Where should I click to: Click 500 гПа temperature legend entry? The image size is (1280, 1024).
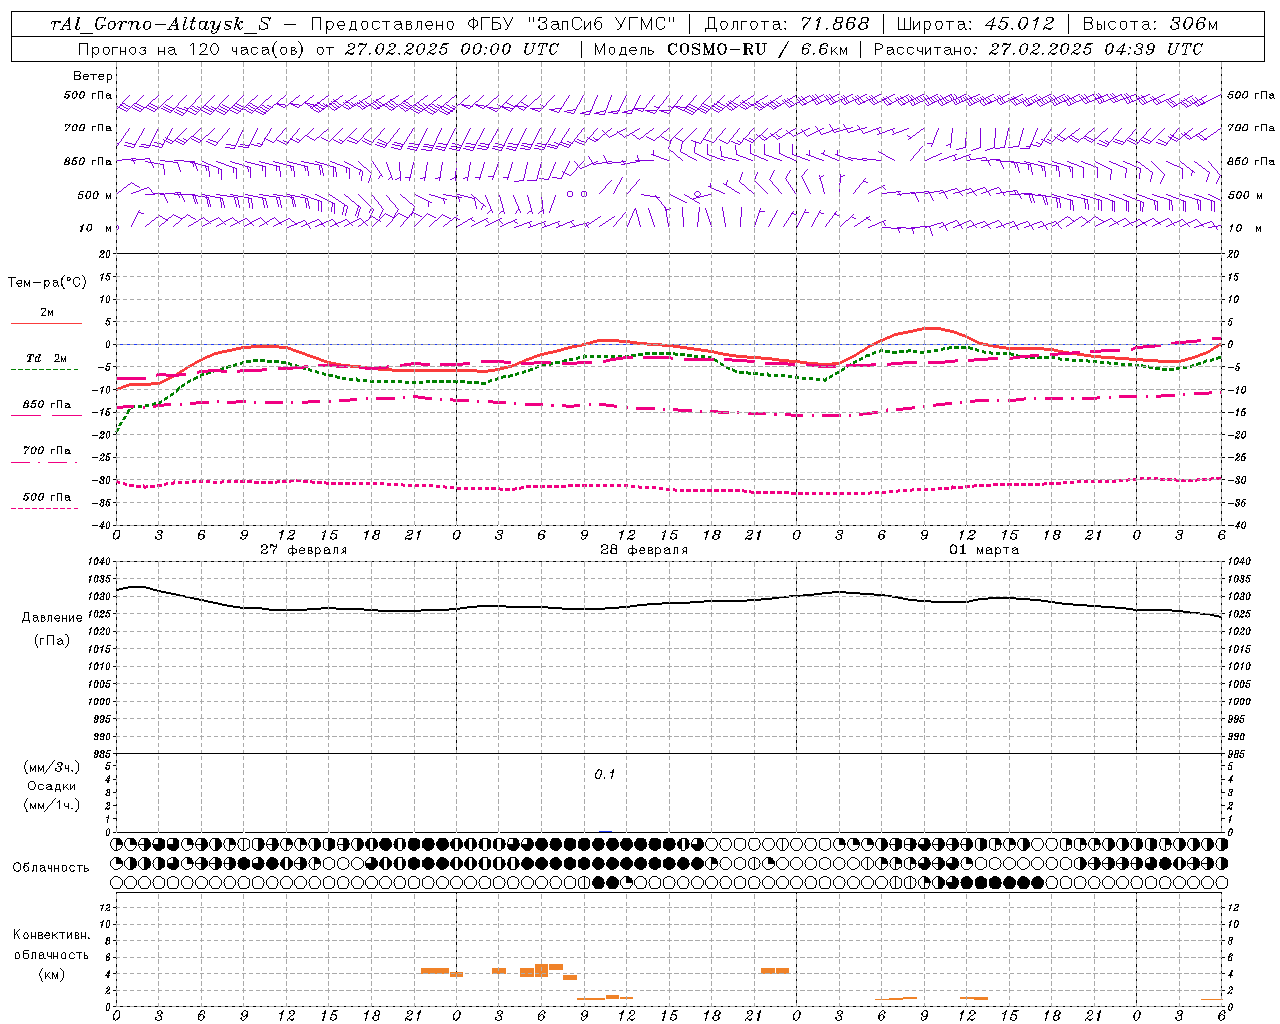click(47, 497)
